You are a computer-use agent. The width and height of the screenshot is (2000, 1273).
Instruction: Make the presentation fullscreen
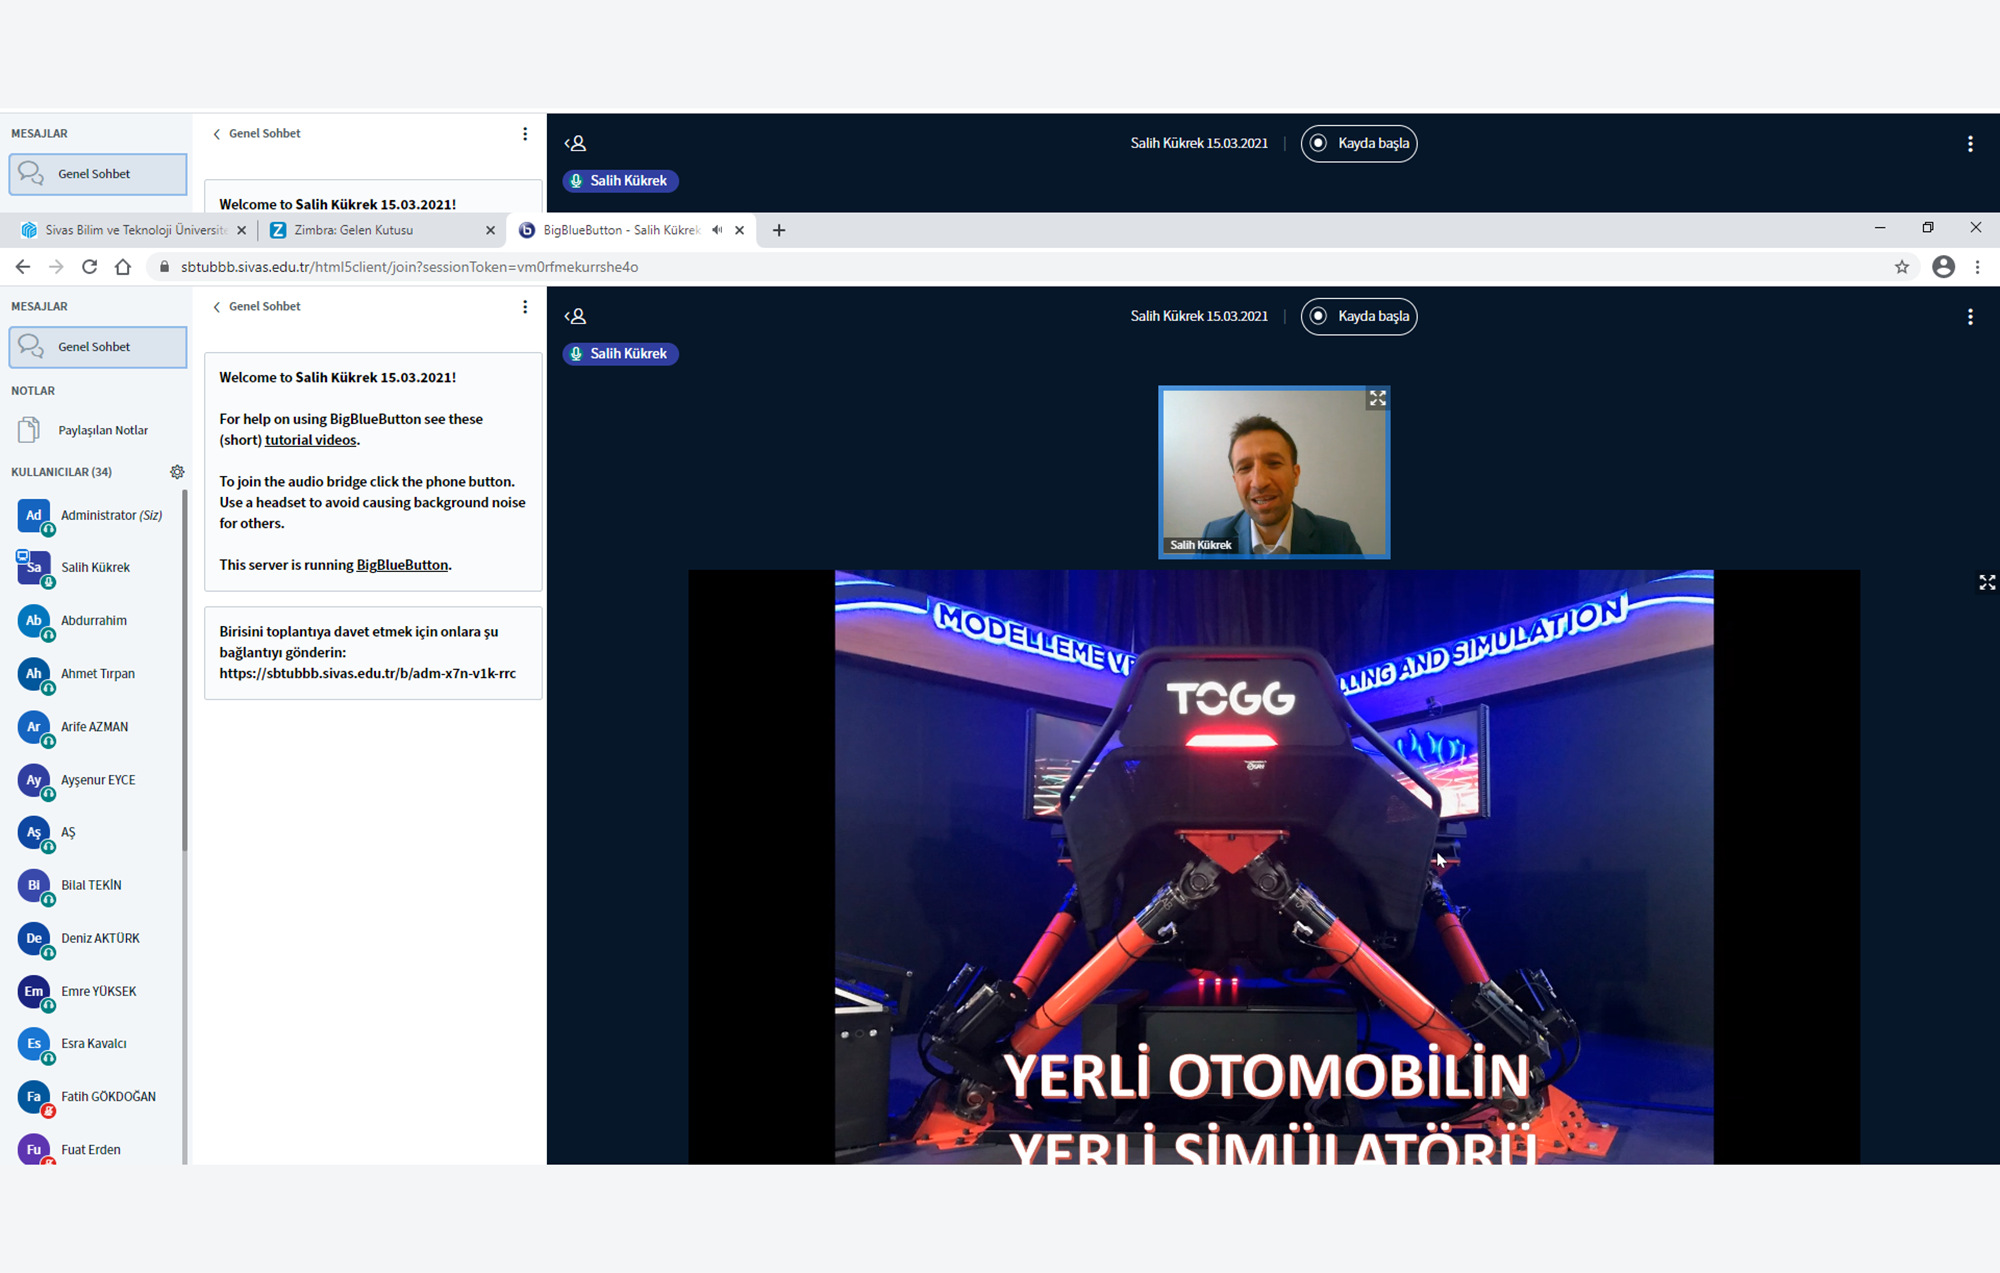1987,582
